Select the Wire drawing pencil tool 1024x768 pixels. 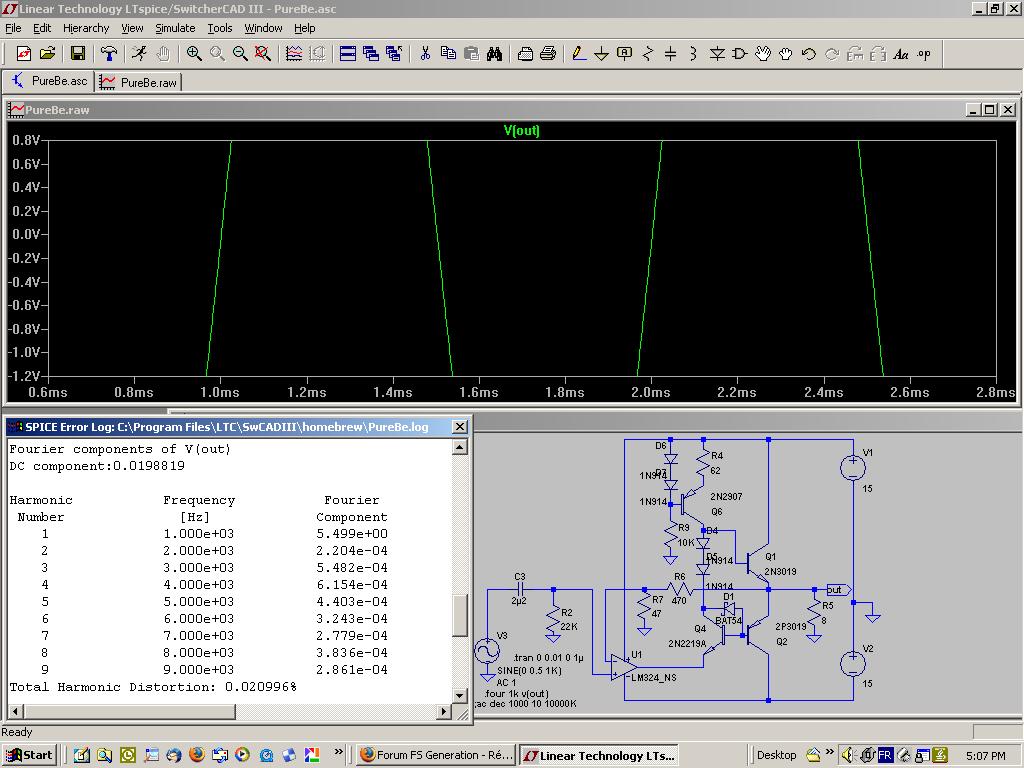click(579, 54)
